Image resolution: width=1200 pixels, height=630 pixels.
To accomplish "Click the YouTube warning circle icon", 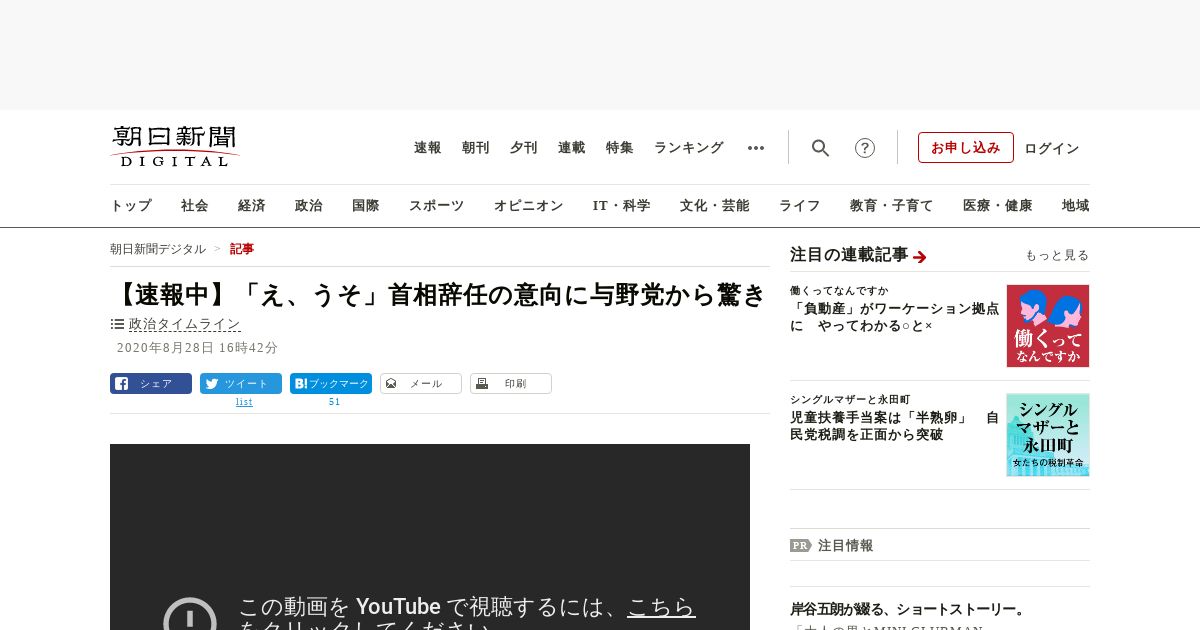I will pyautogui.click(x=190, y=615).
